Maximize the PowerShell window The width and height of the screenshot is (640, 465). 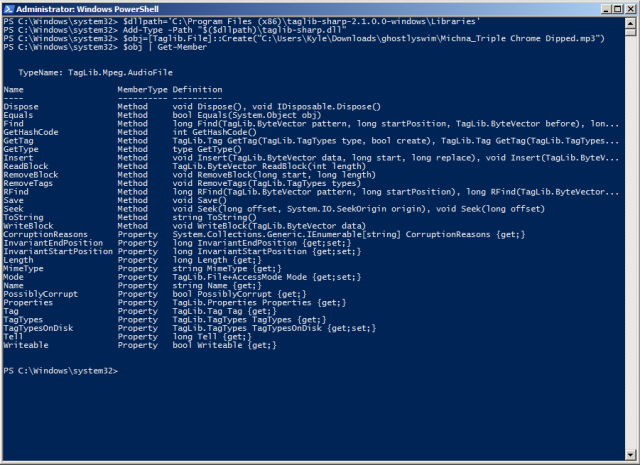(618, 9)
